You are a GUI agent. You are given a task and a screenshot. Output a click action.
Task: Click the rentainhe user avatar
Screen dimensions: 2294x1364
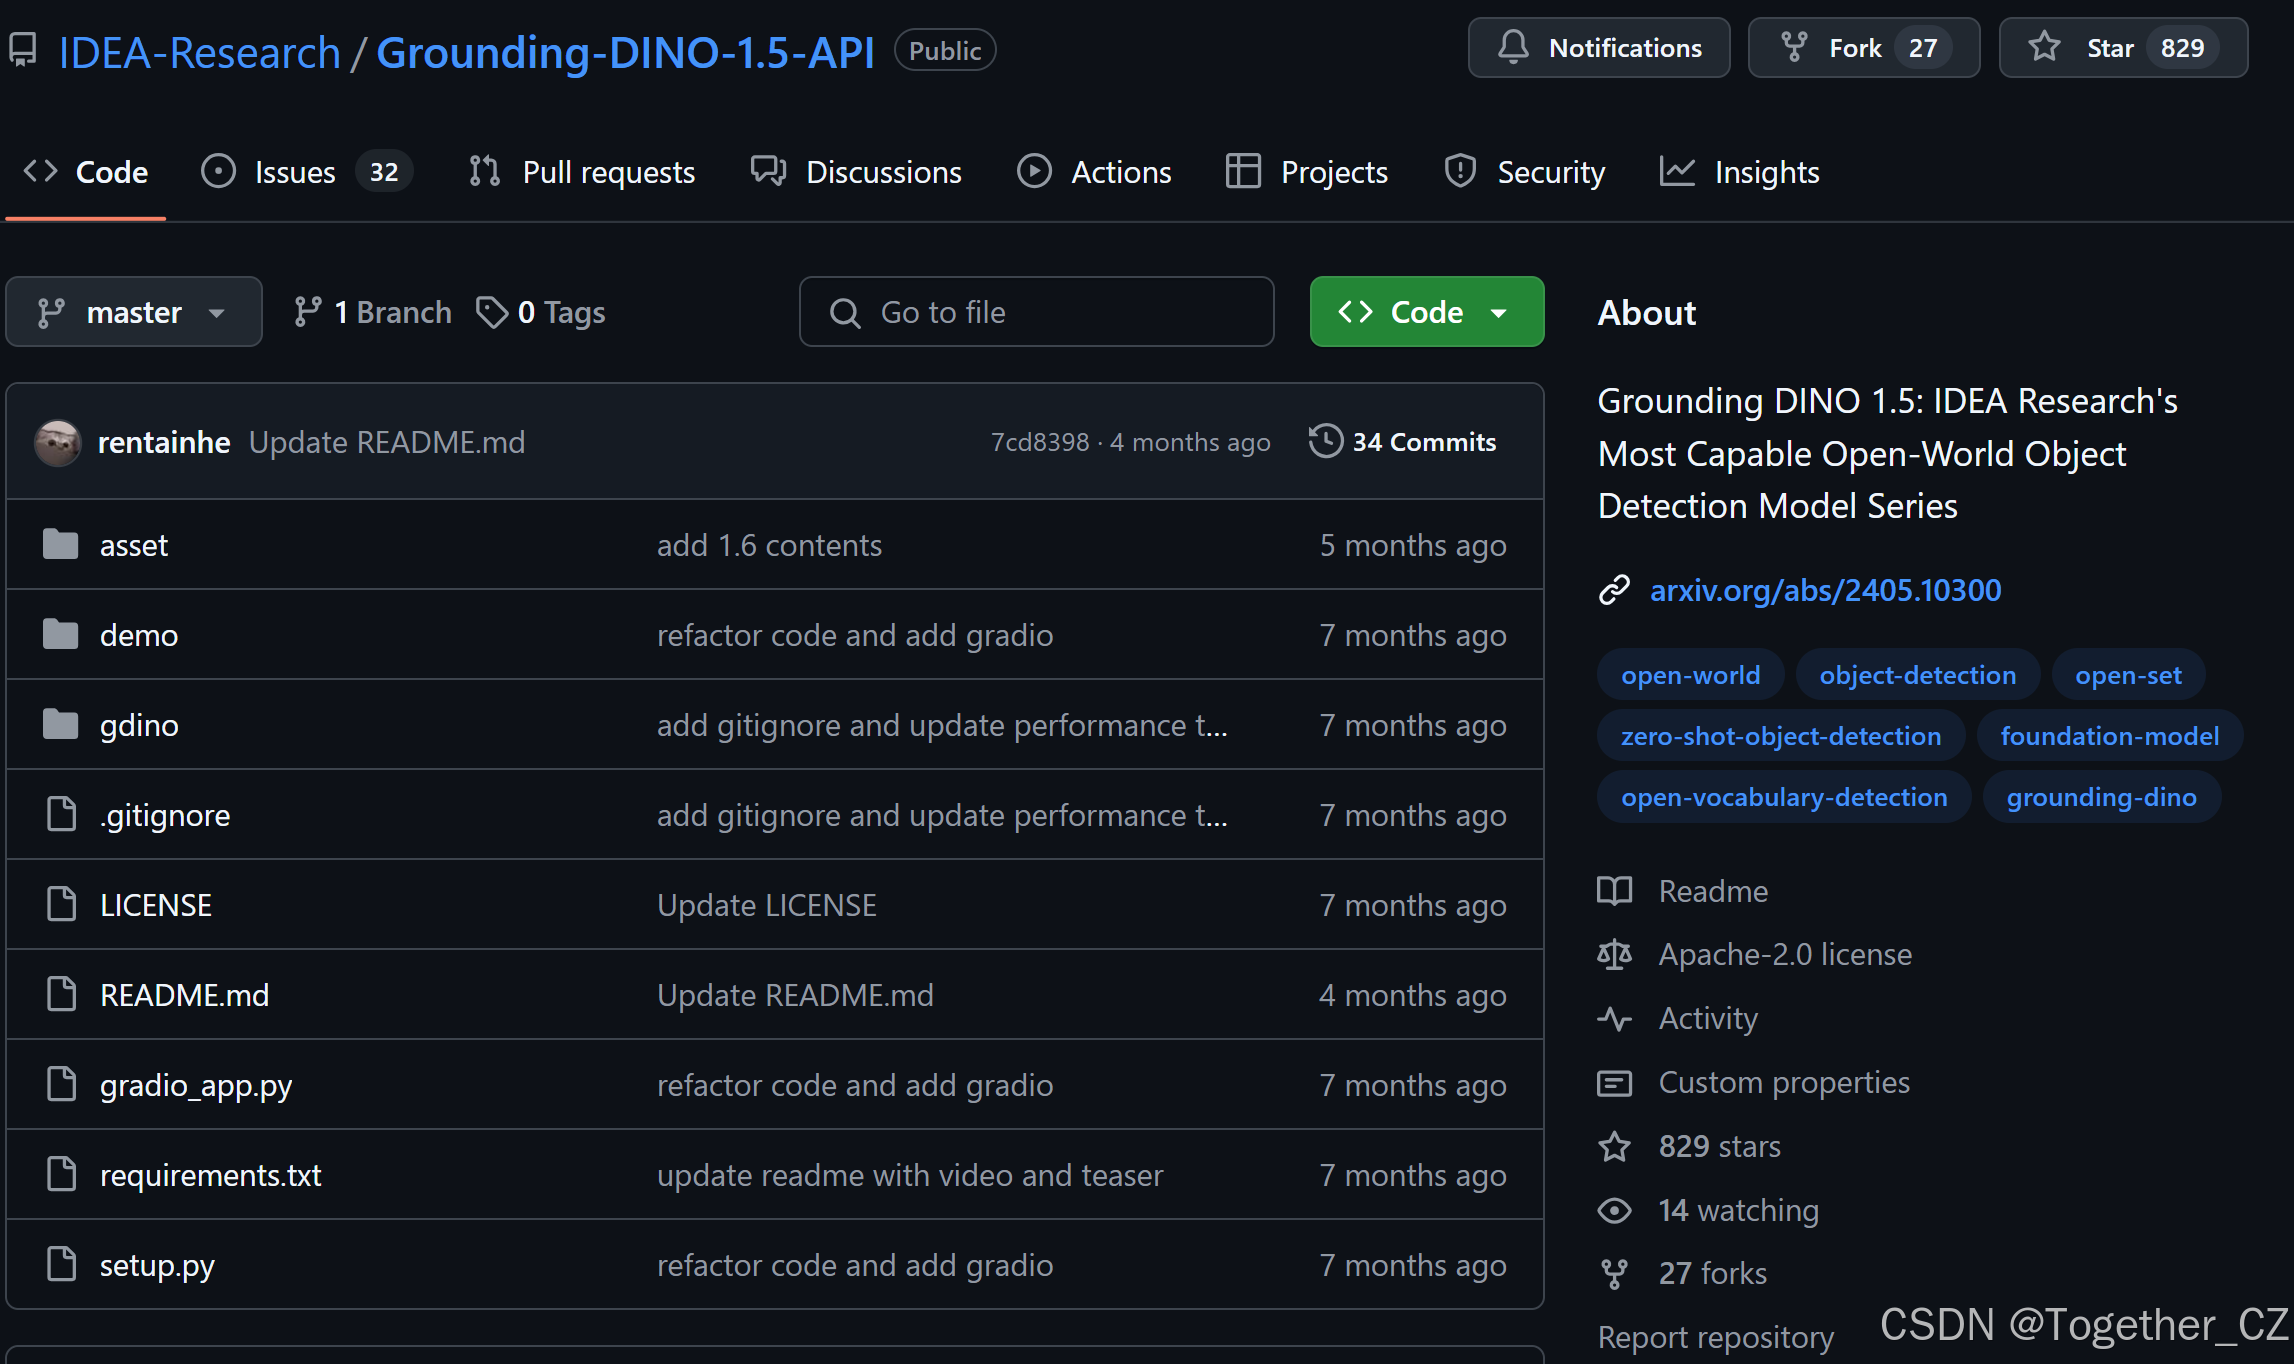(x=58, y=442)
